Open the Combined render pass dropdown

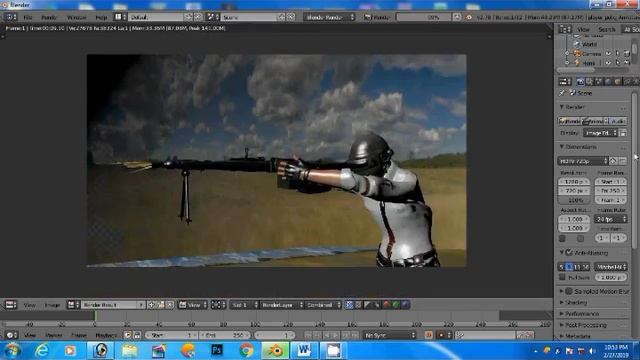[323, 305]
